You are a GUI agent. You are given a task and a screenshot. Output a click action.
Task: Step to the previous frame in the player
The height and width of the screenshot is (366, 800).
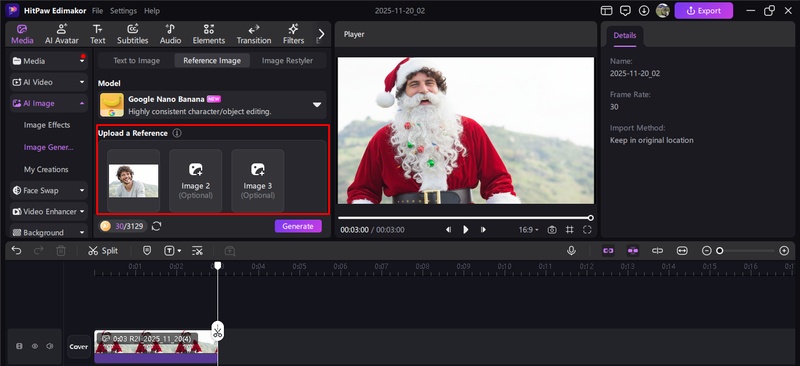(448, 230)
